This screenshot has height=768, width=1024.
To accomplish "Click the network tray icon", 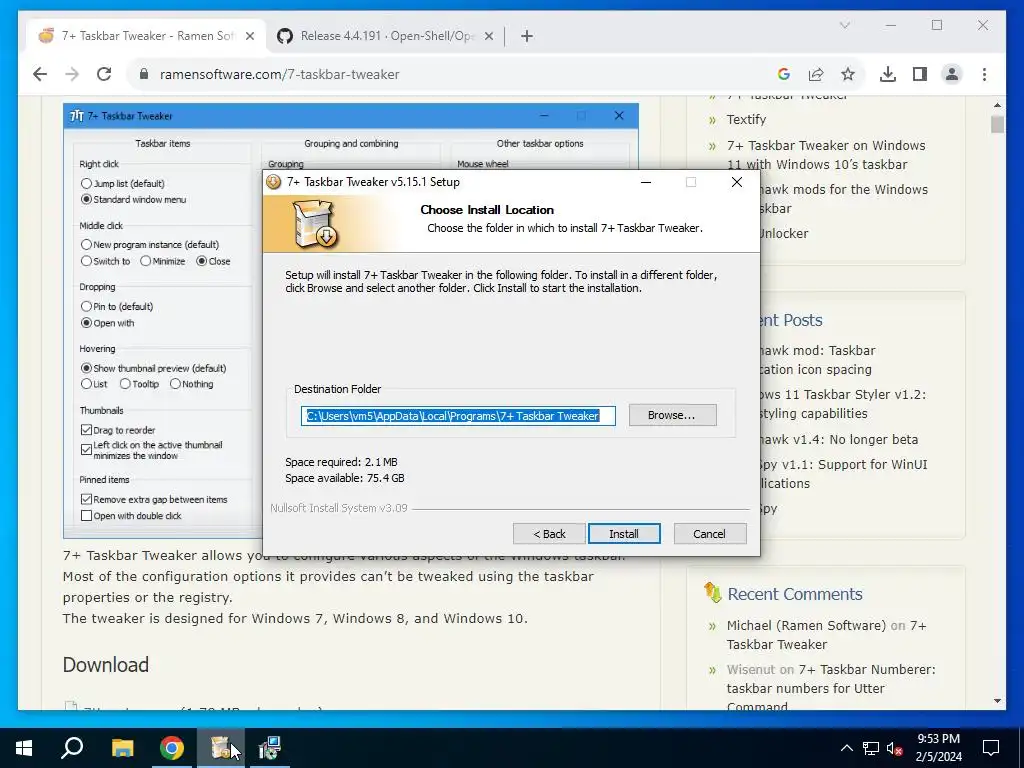I will (871, 748).
